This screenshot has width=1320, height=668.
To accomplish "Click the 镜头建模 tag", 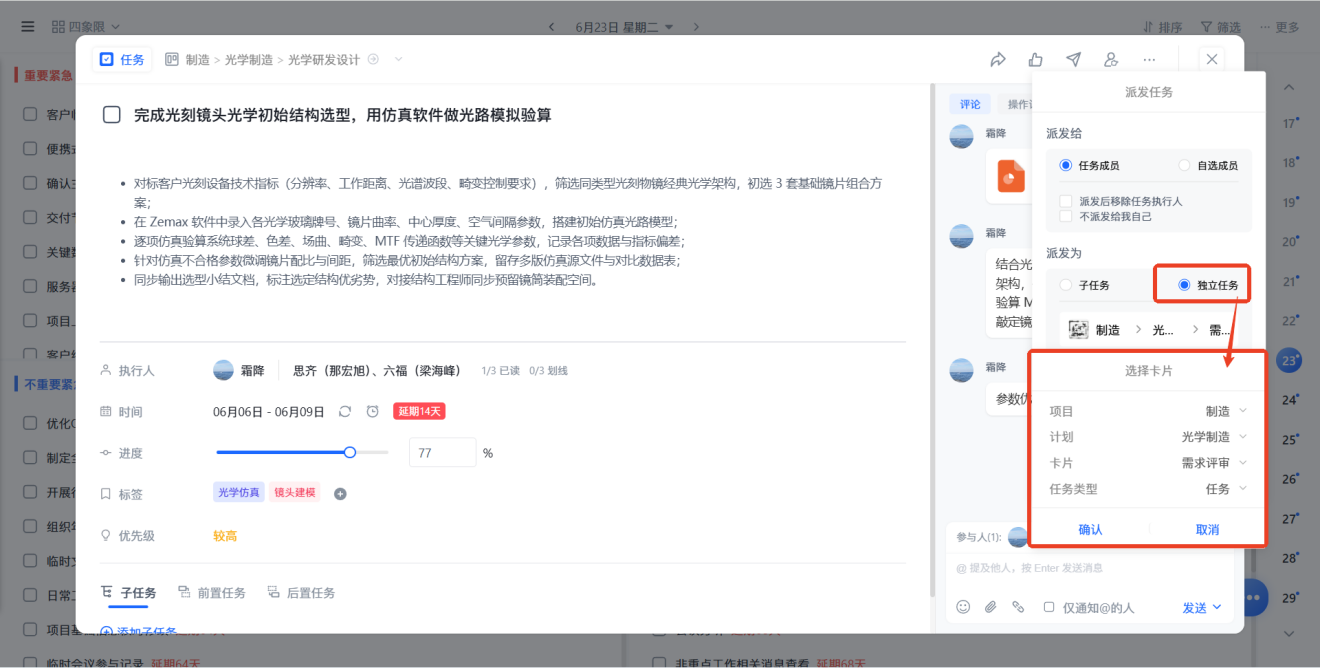I will [295, 493].
